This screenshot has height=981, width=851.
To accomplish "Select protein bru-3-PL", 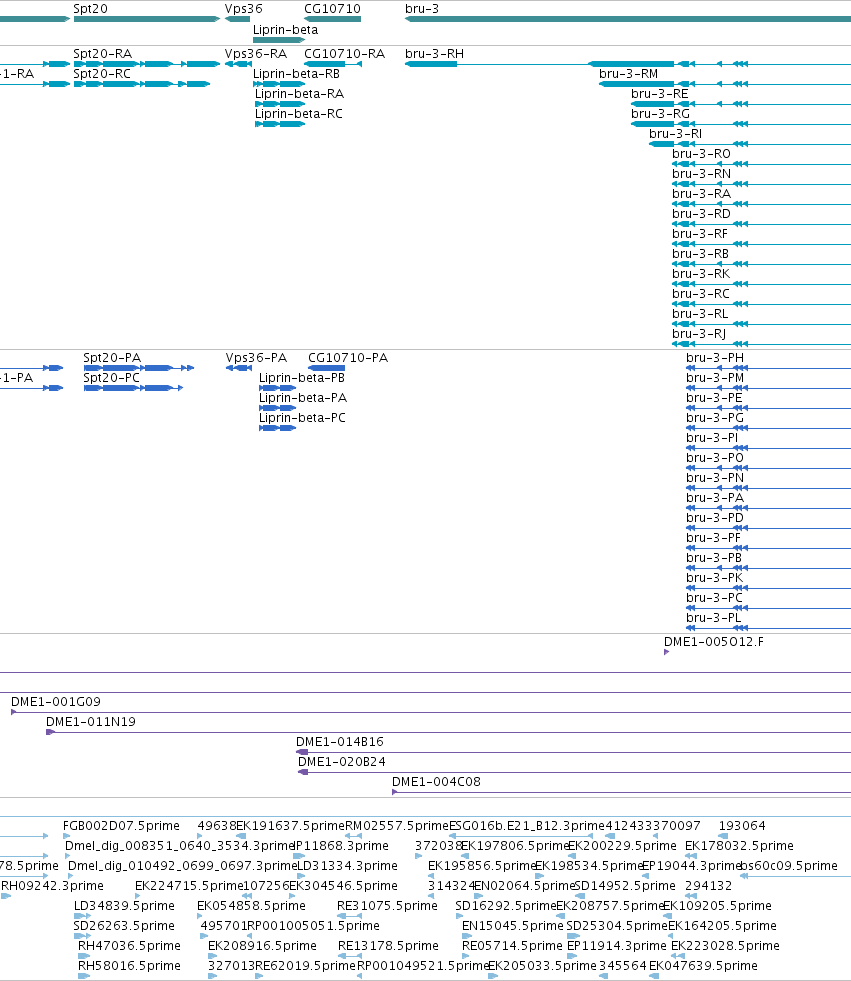I will point(768,628).
